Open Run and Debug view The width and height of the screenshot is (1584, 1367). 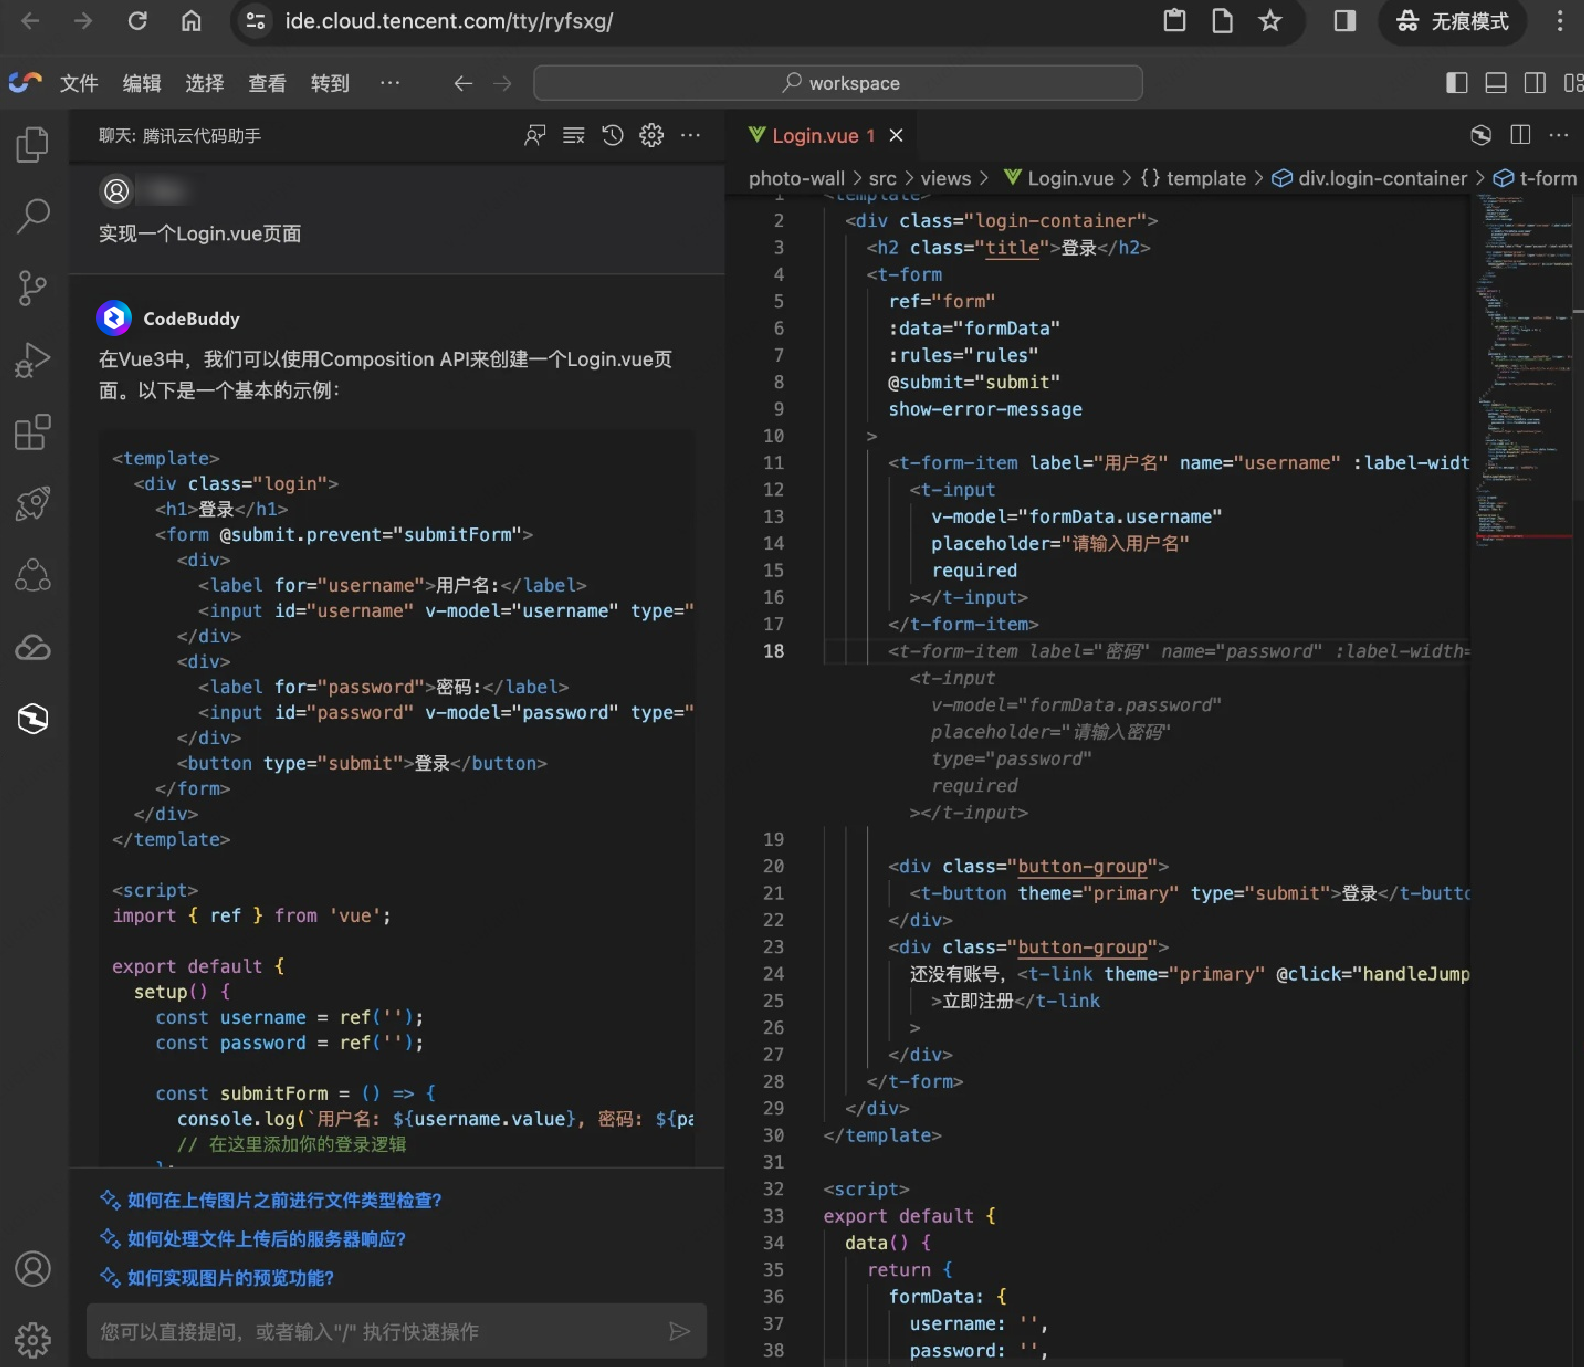pos(33,360)
